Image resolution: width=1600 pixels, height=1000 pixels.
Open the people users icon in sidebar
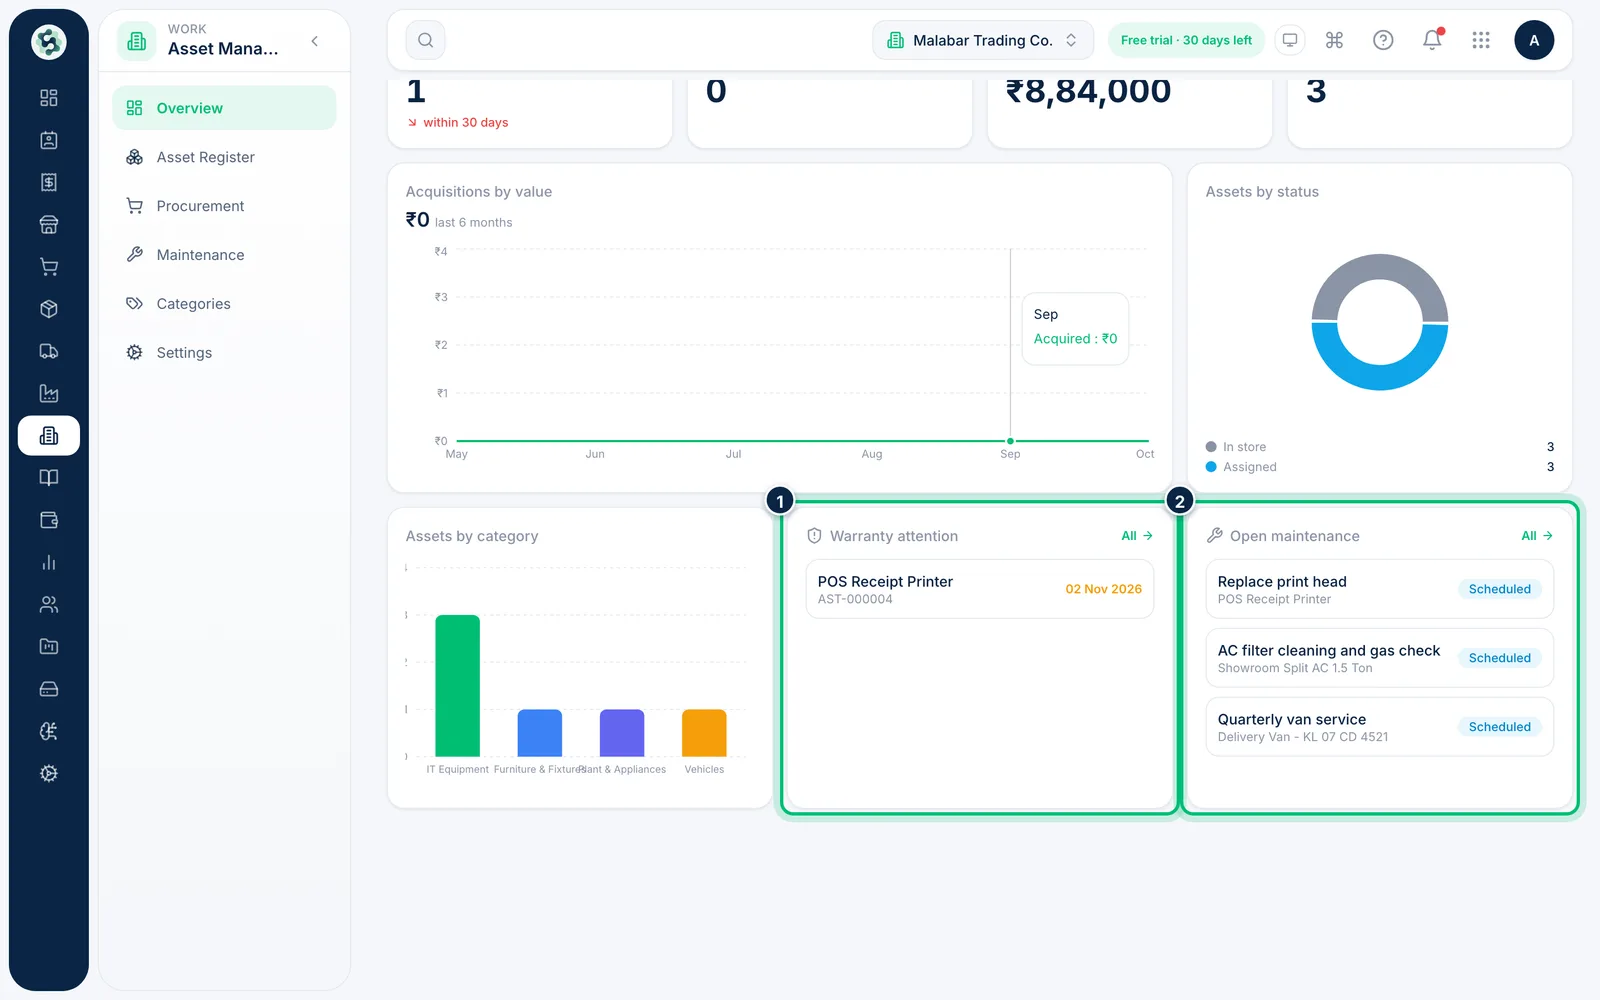click(48, 605)
